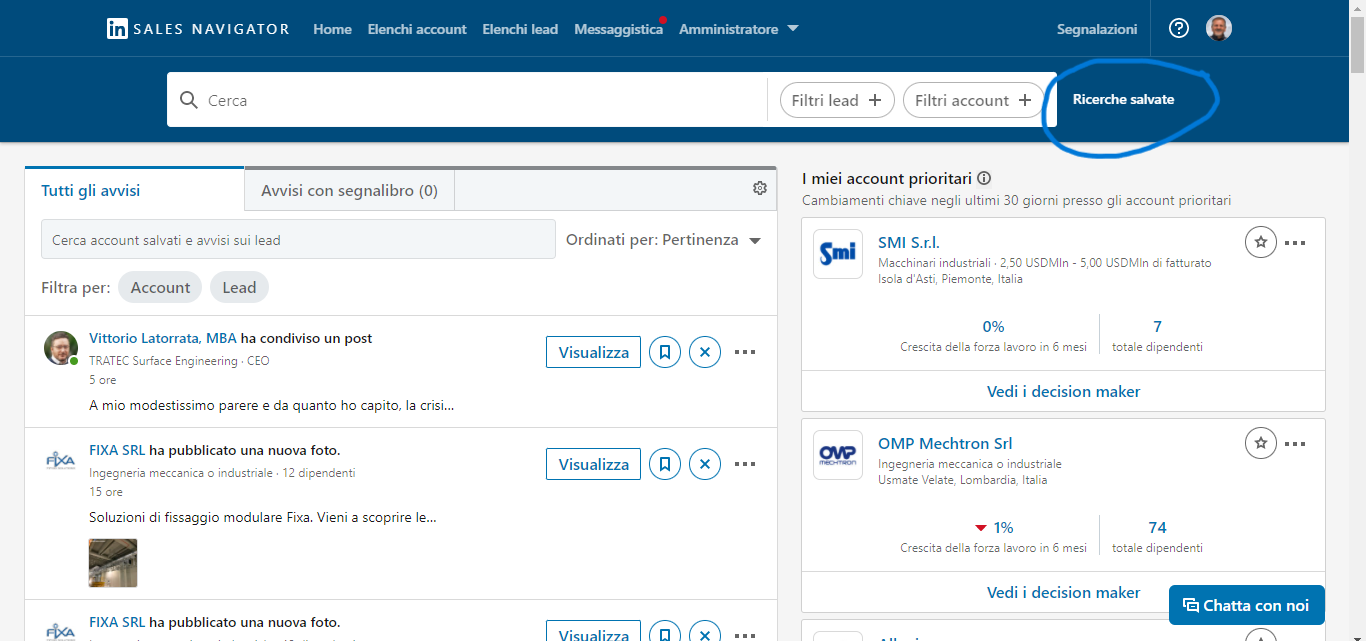Open Elenchi lead menu item
This screenshot has width=1366, height=641.
click(x=520, y=29)
